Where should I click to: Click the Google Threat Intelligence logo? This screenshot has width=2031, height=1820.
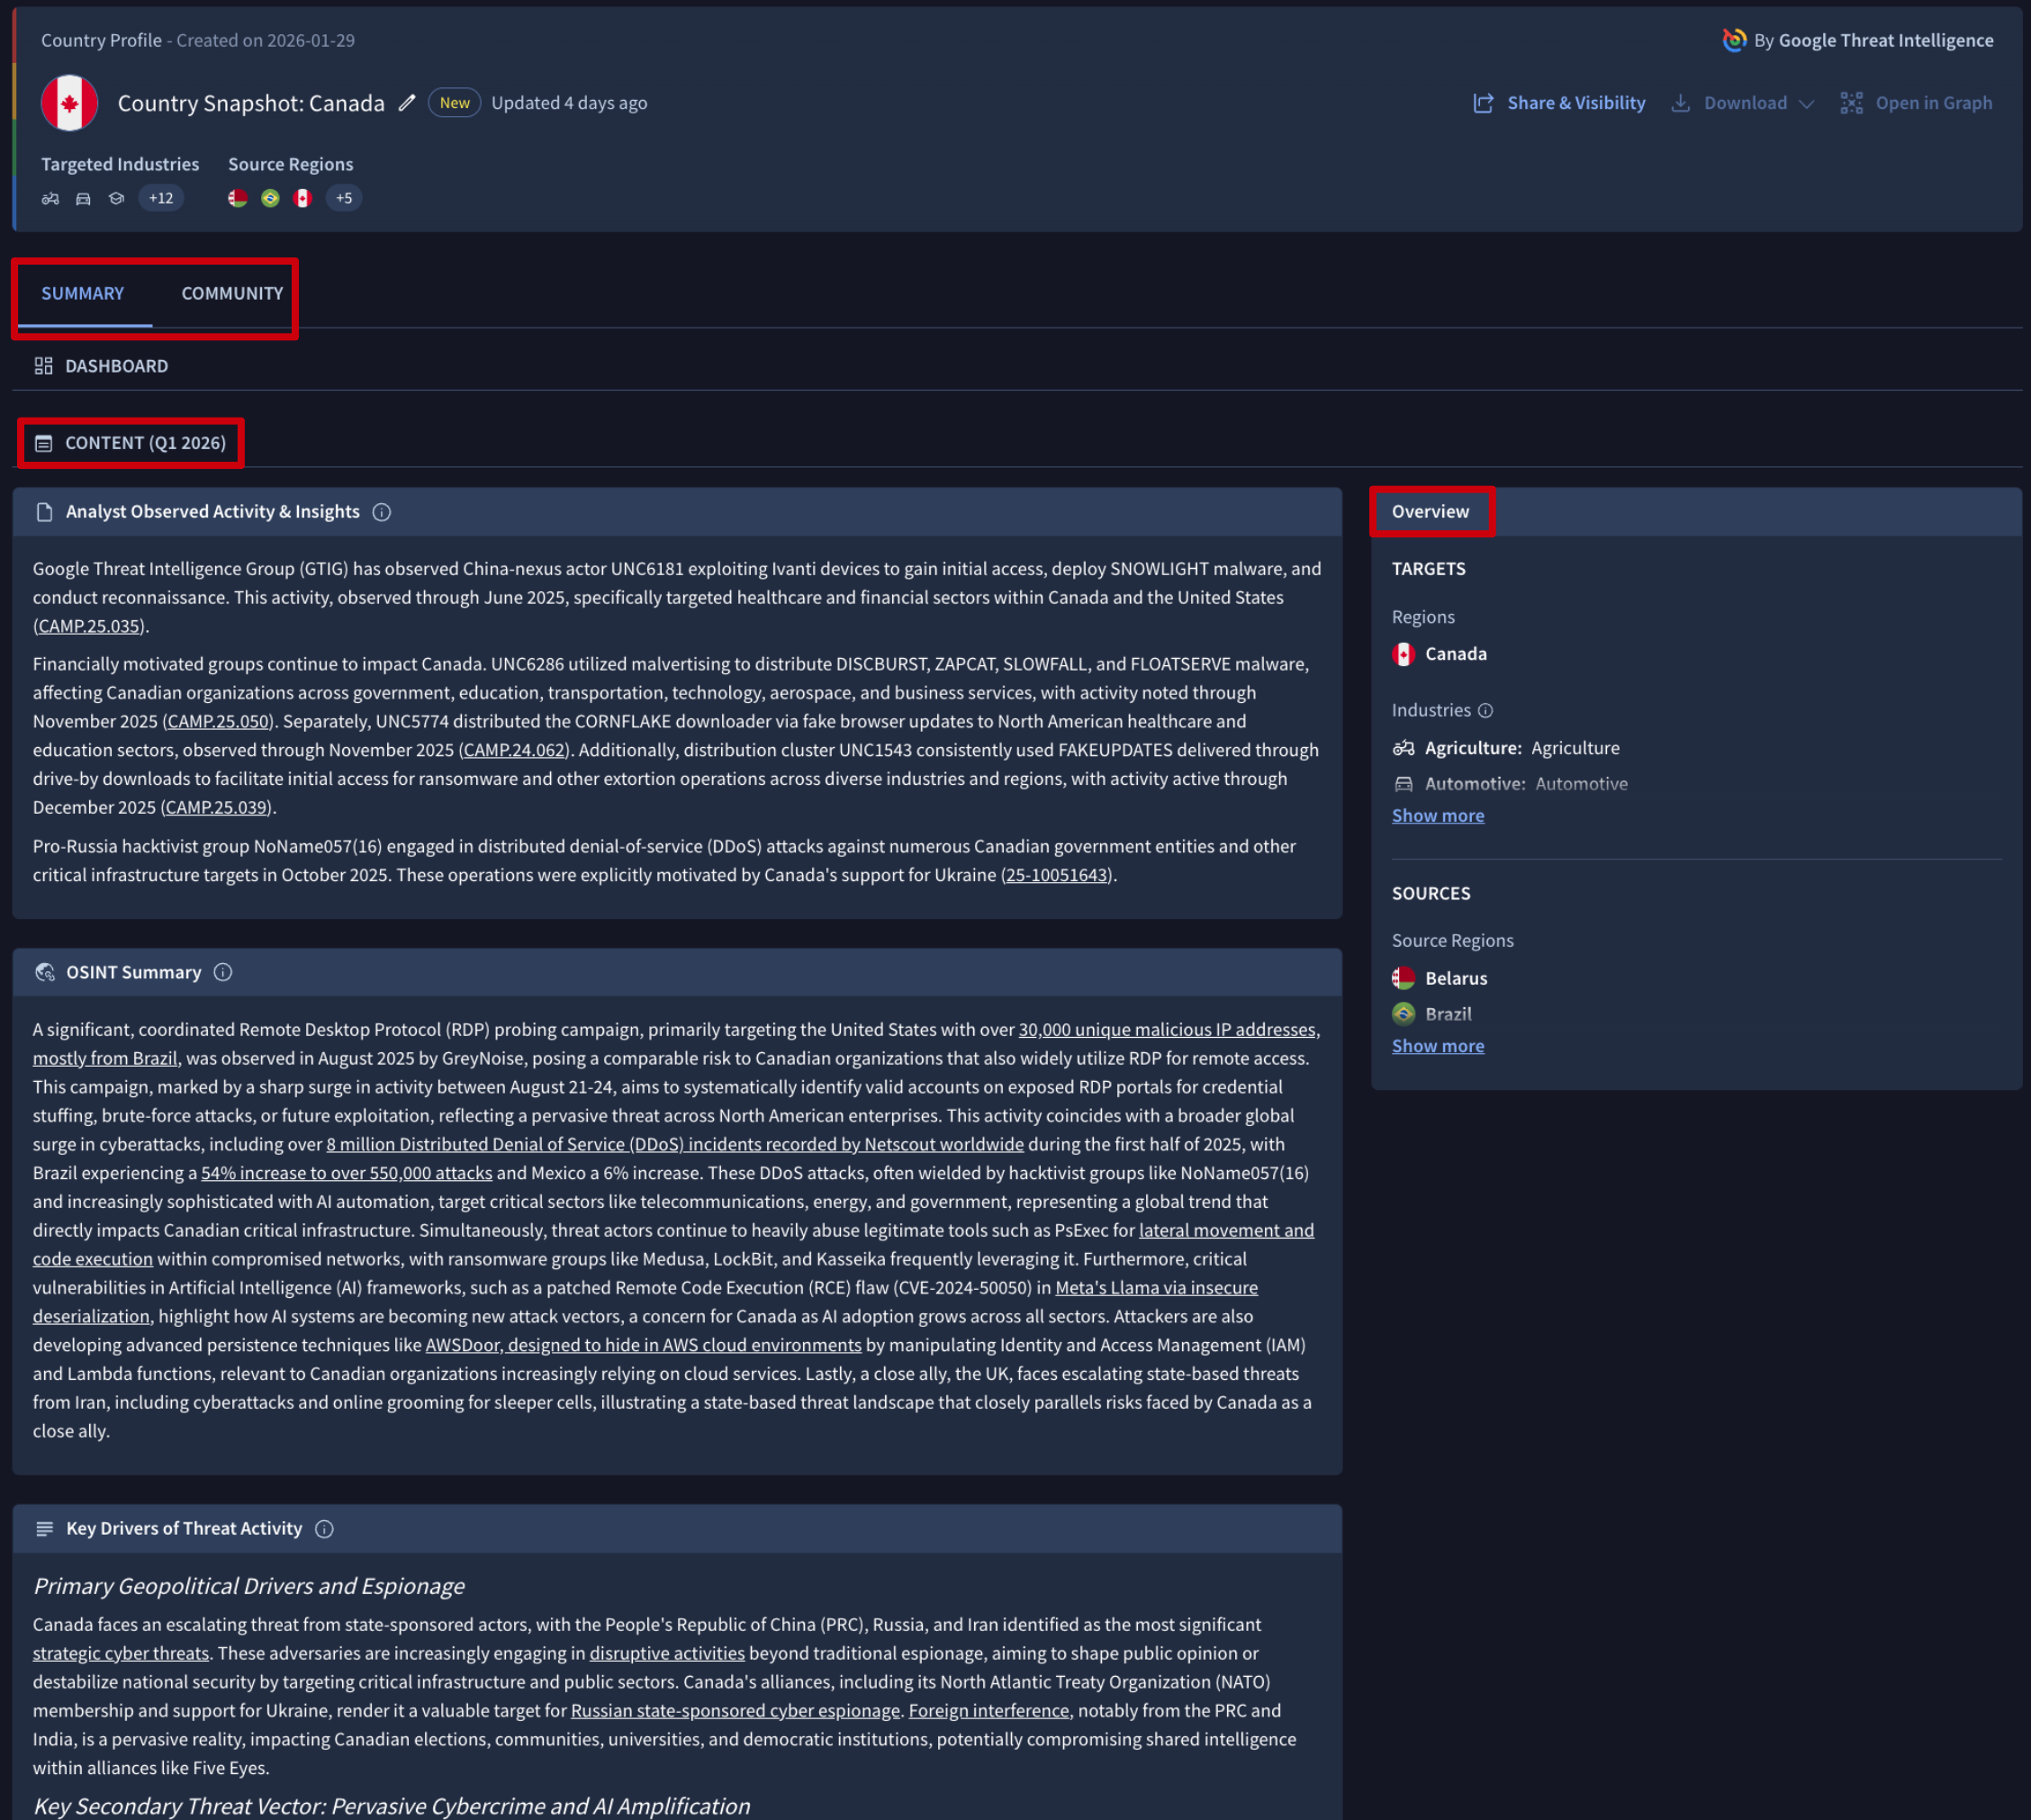point(1734,40)
